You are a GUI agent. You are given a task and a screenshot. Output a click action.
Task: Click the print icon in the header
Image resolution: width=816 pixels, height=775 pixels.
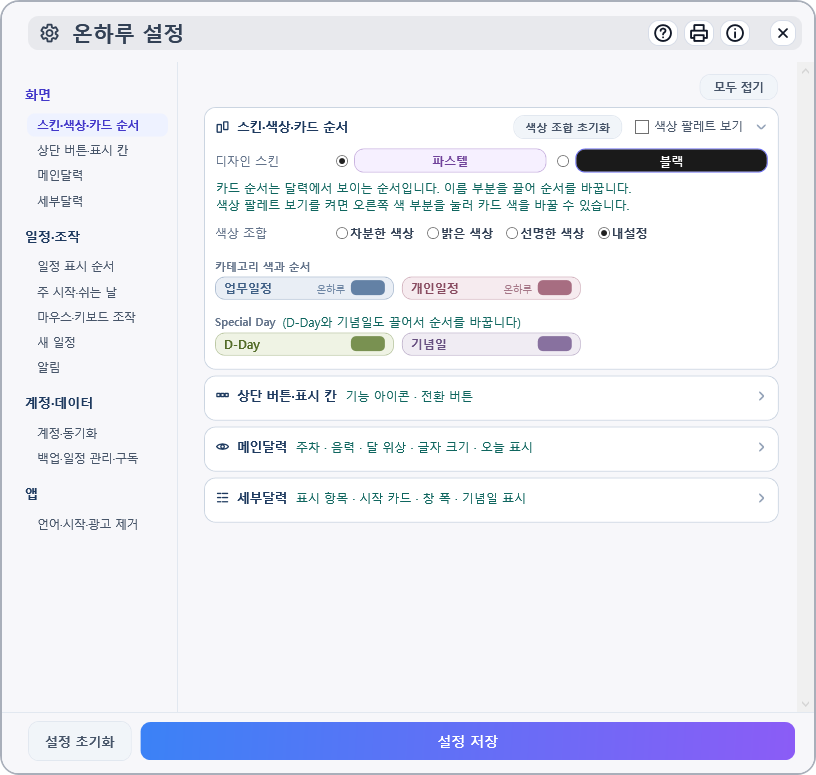click(x=698, y=33)
